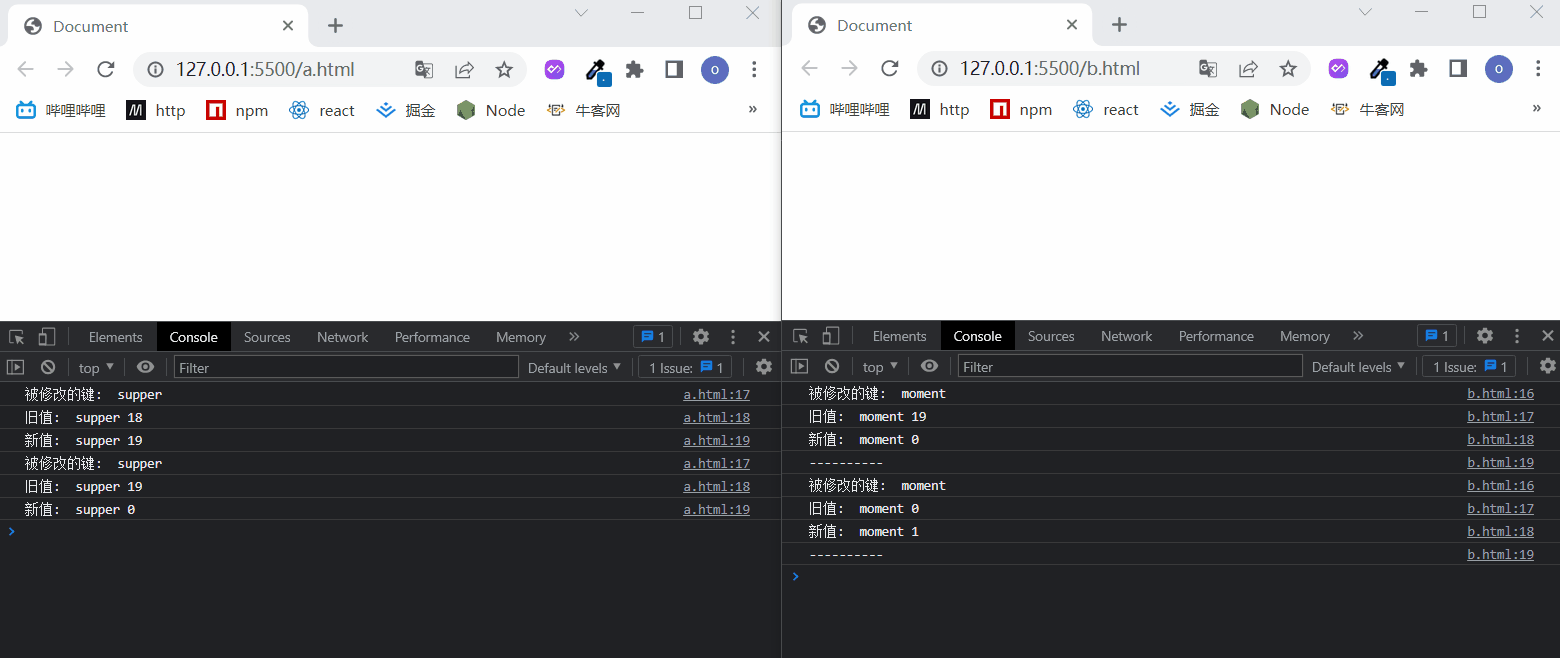Open console settings gear in right DevTools

[x=1548, y=366]
